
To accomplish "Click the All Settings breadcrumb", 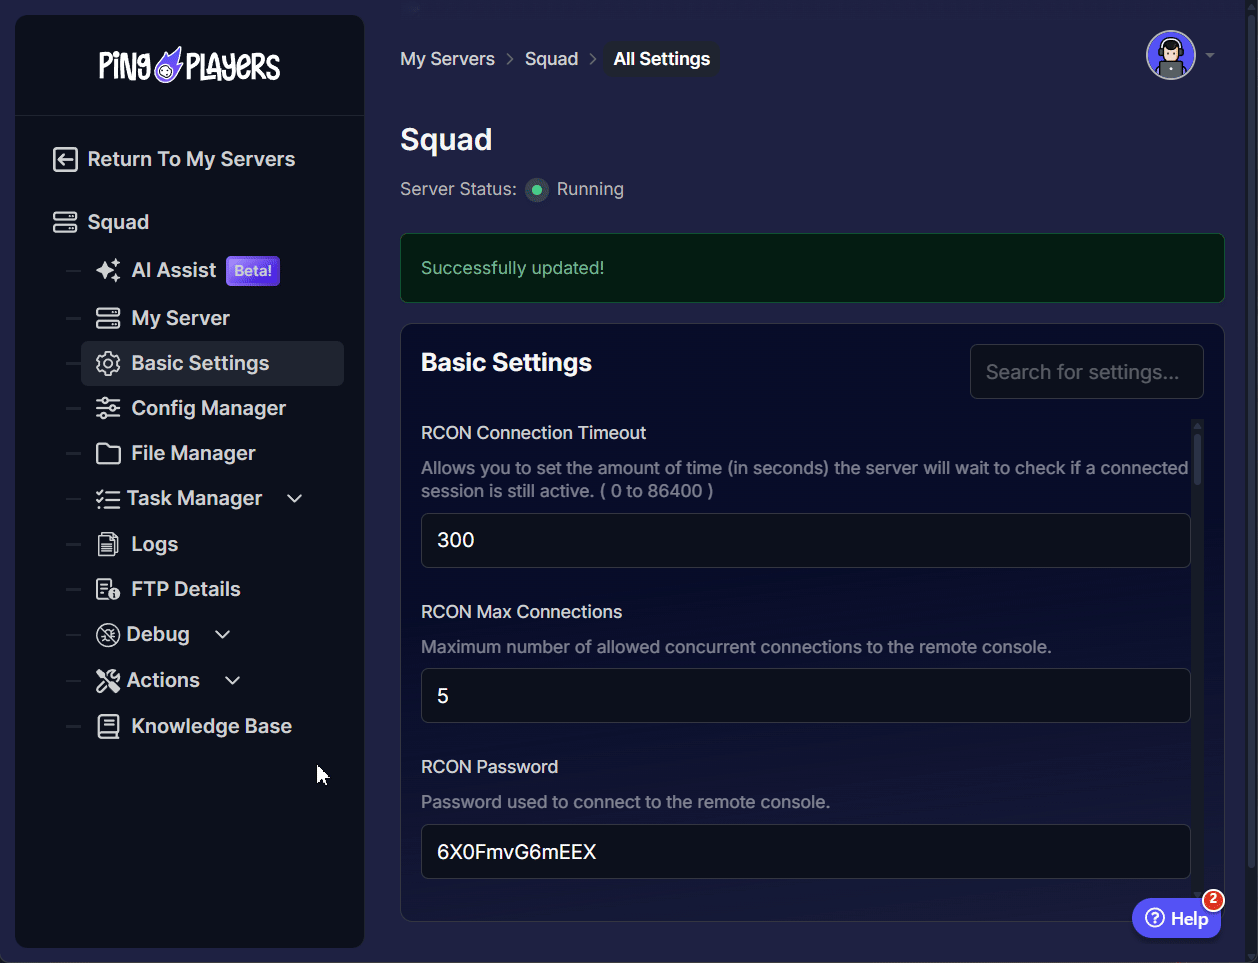I will tap(662, 59).
